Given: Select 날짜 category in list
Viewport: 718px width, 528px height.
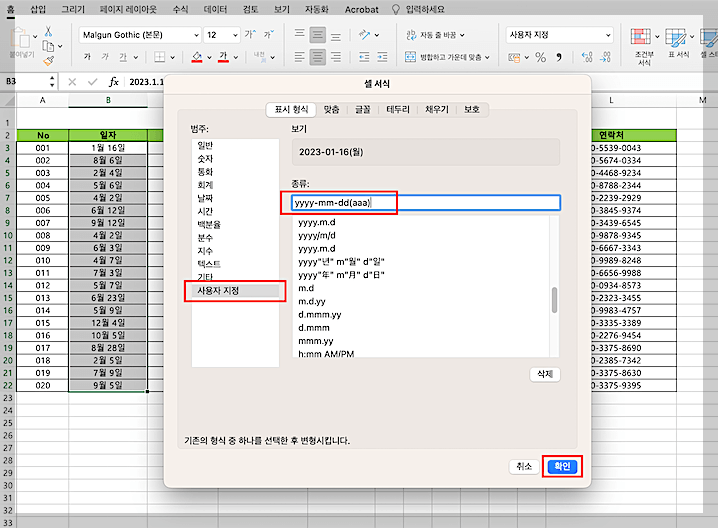Looking at the screenshot, I should click(205, 198).
